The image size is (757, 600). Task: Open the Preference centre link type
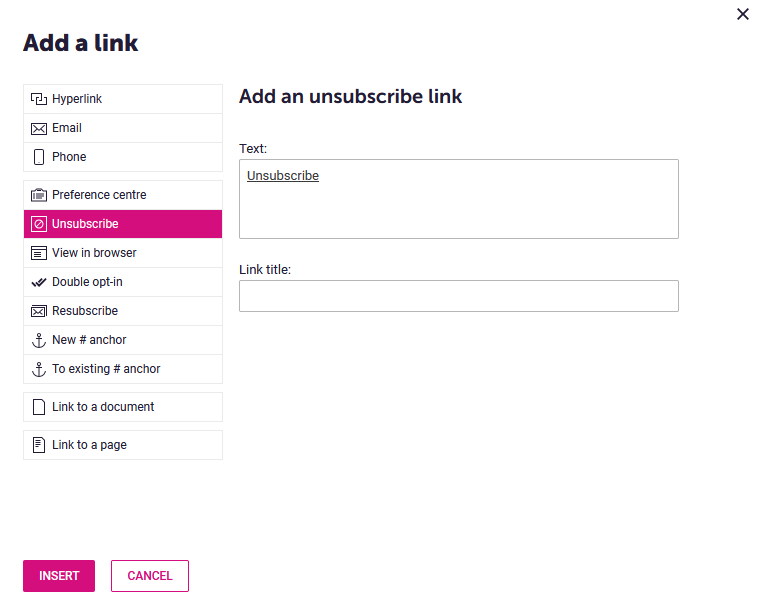tap(123, 195)
